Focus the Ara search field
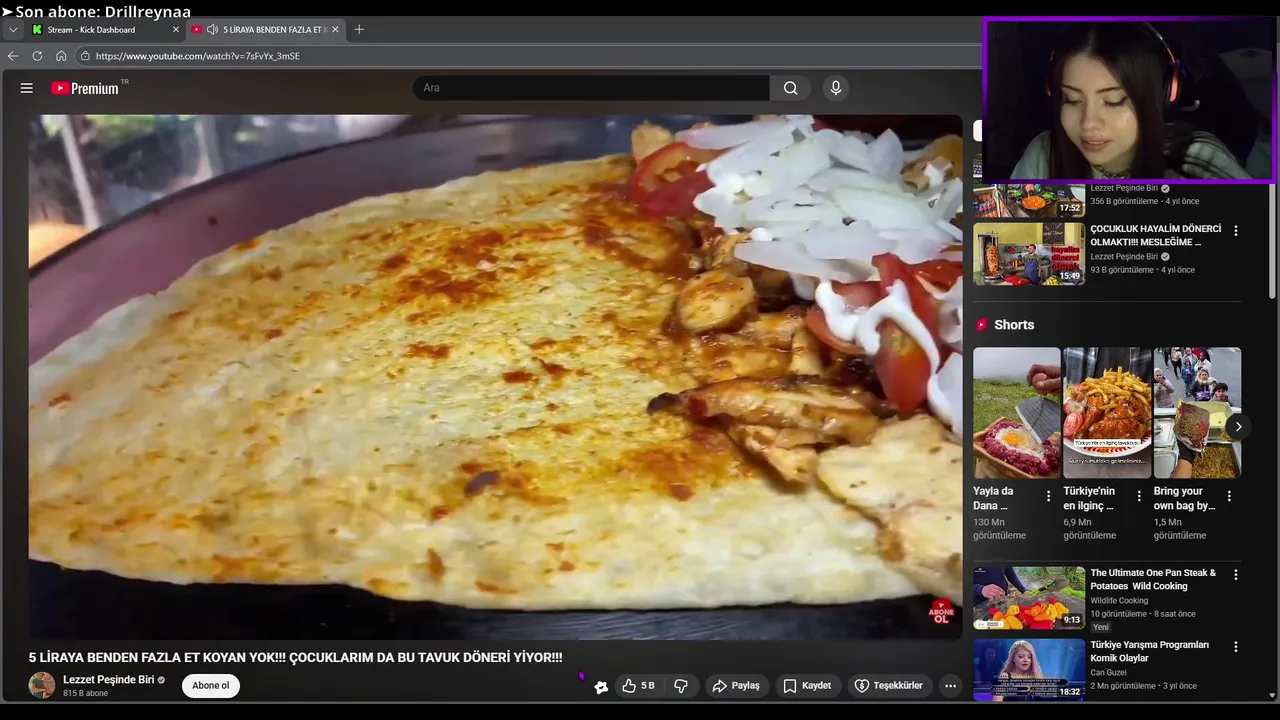1280x720 pixels. (591, 88)
